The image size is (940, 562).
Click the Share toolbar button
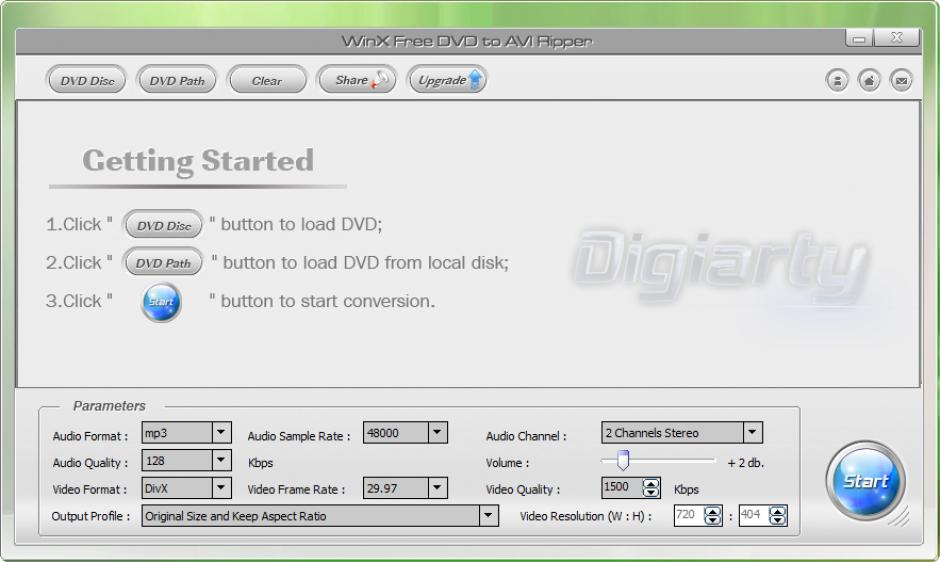point(357,80)
